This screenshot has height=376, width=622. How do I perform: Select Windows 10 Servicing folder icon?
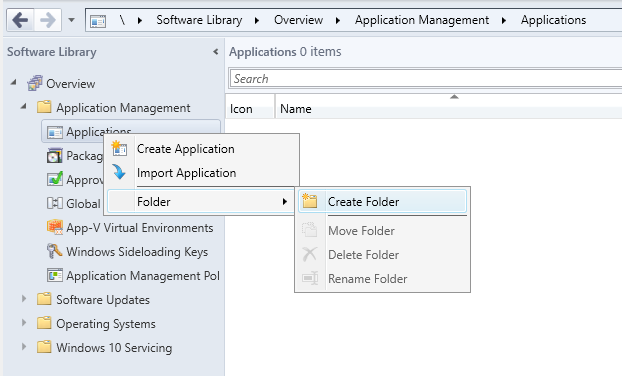(44, 346)
